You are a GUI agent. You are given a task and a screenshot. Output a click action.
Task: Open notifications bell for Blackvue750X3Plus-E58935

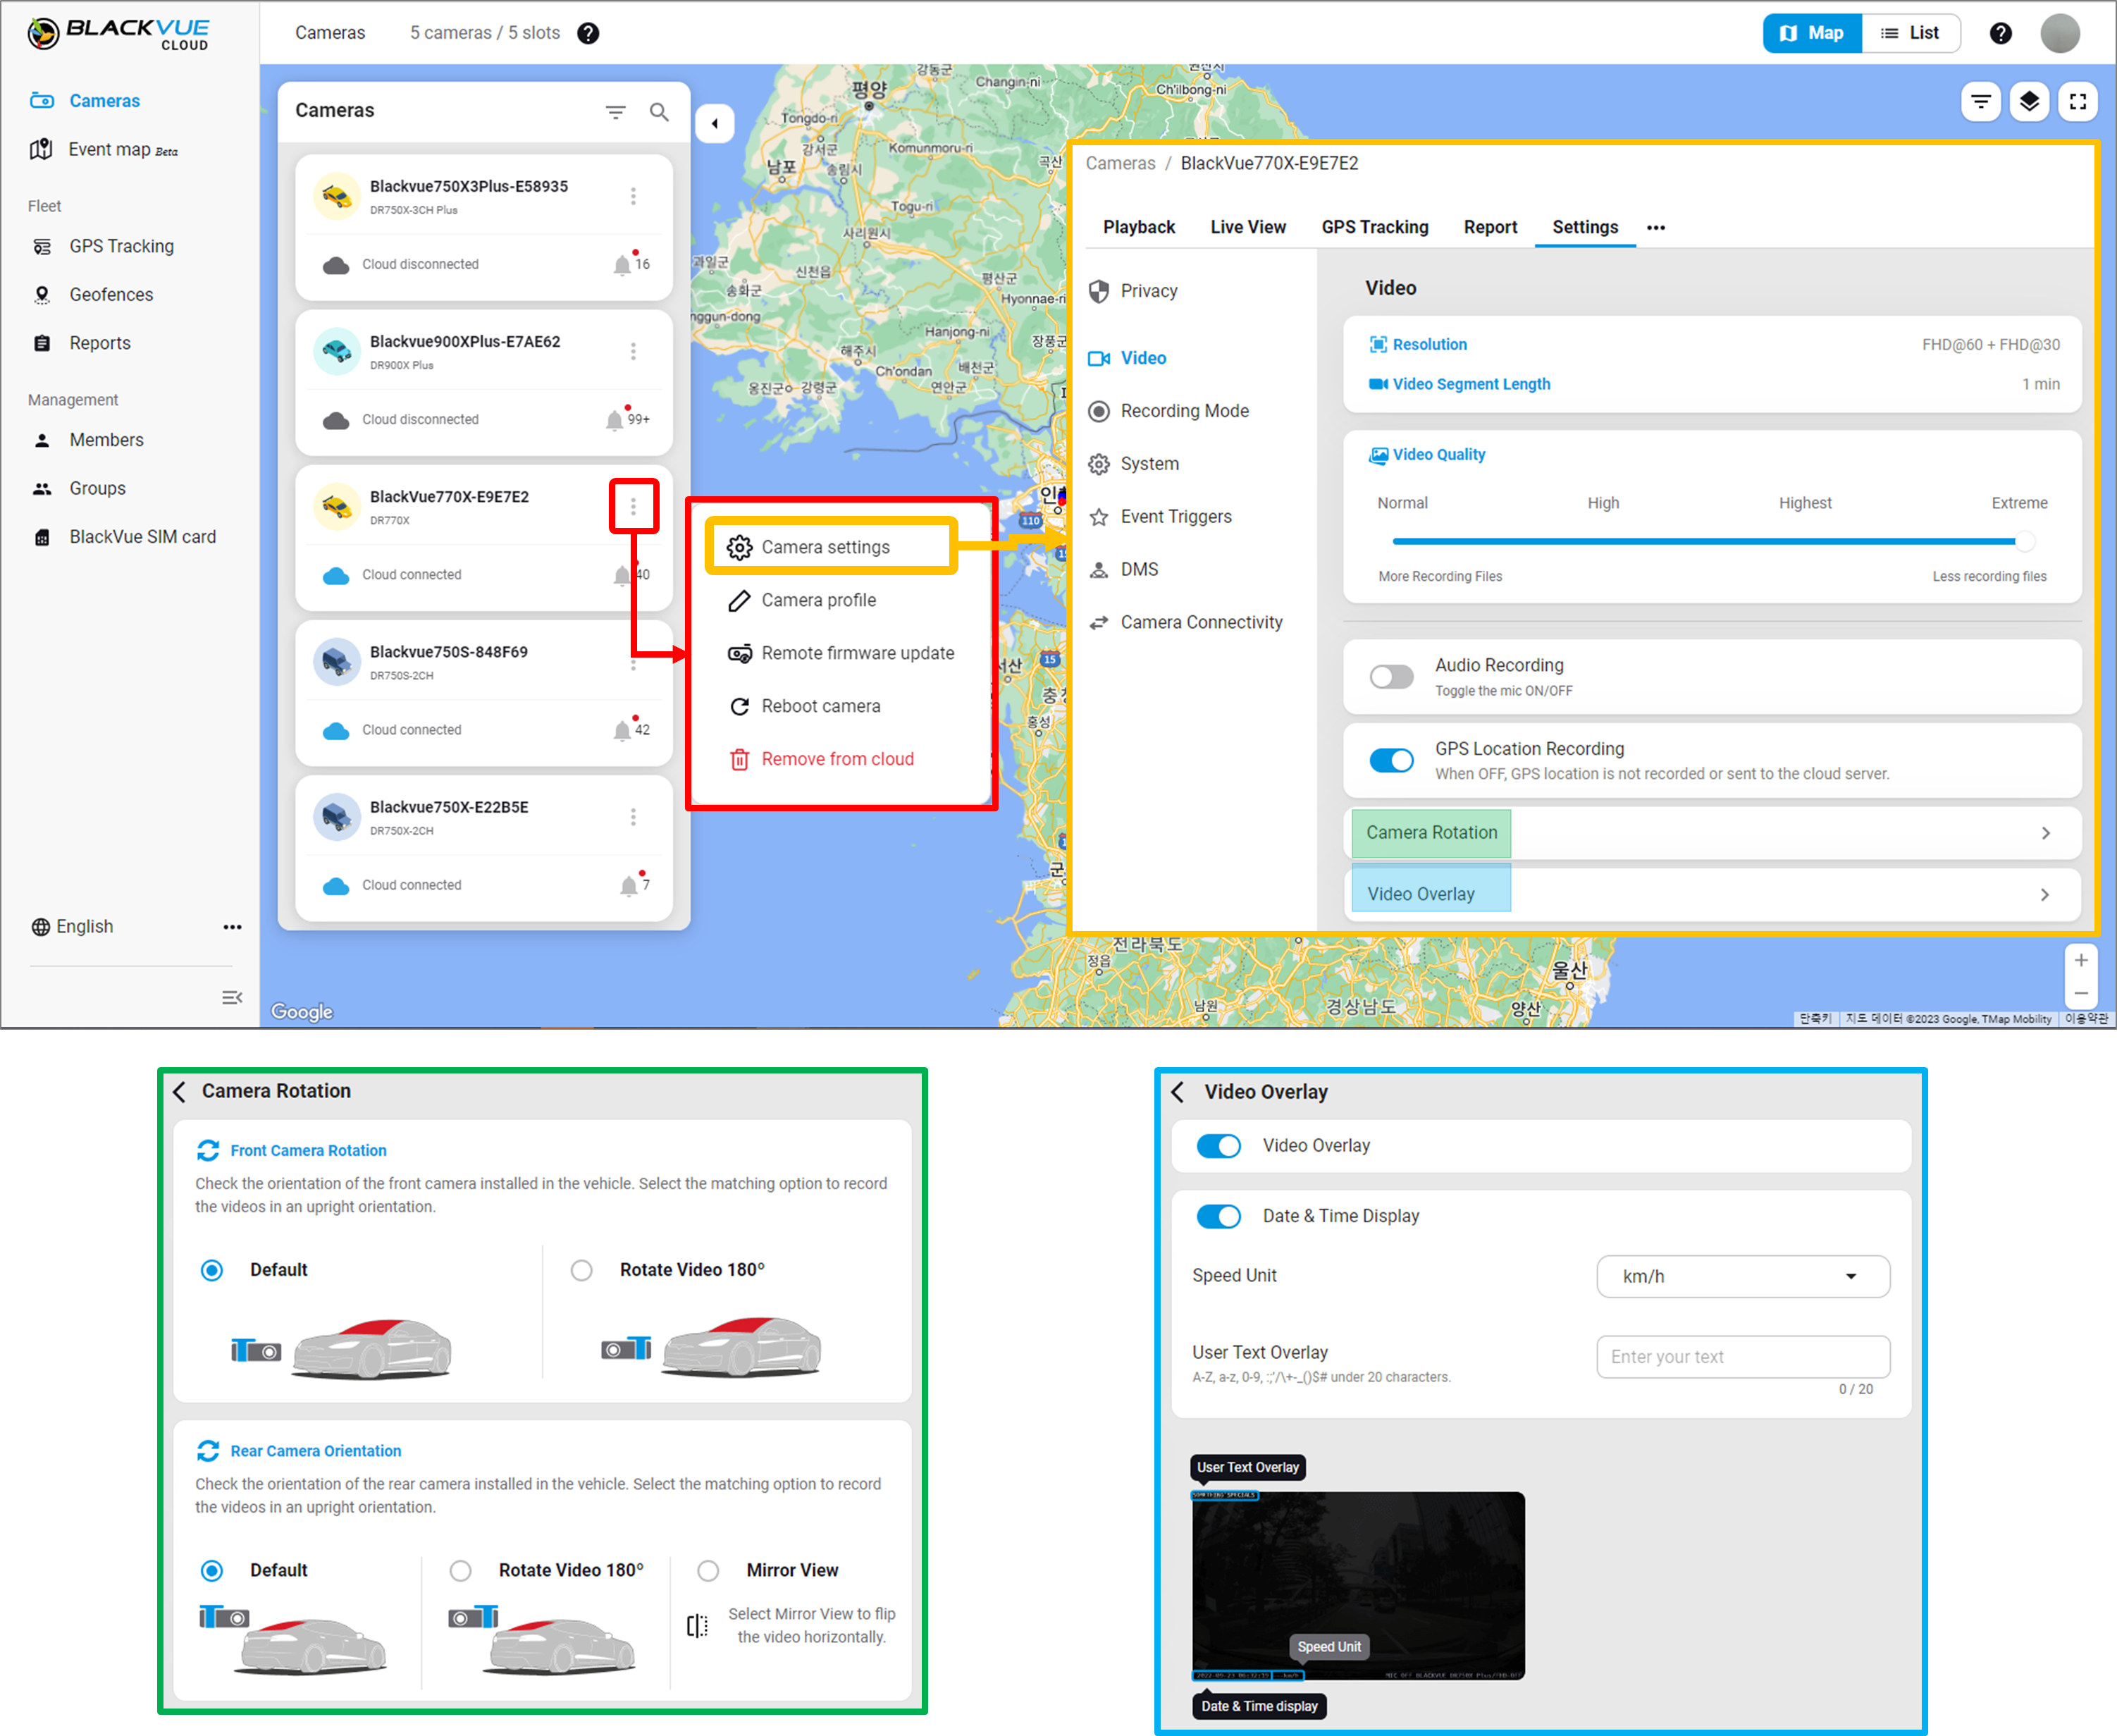tap(623, 264)
